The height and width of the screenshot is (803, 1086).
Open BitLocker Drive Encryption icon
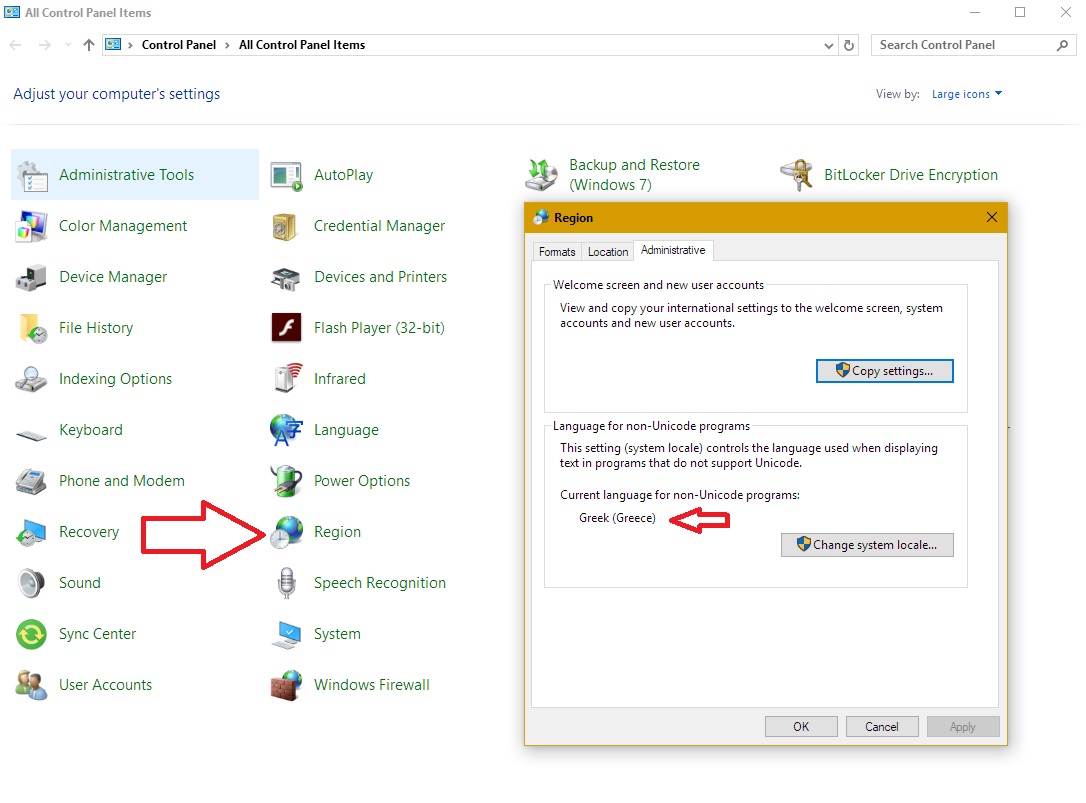(796, 175)
